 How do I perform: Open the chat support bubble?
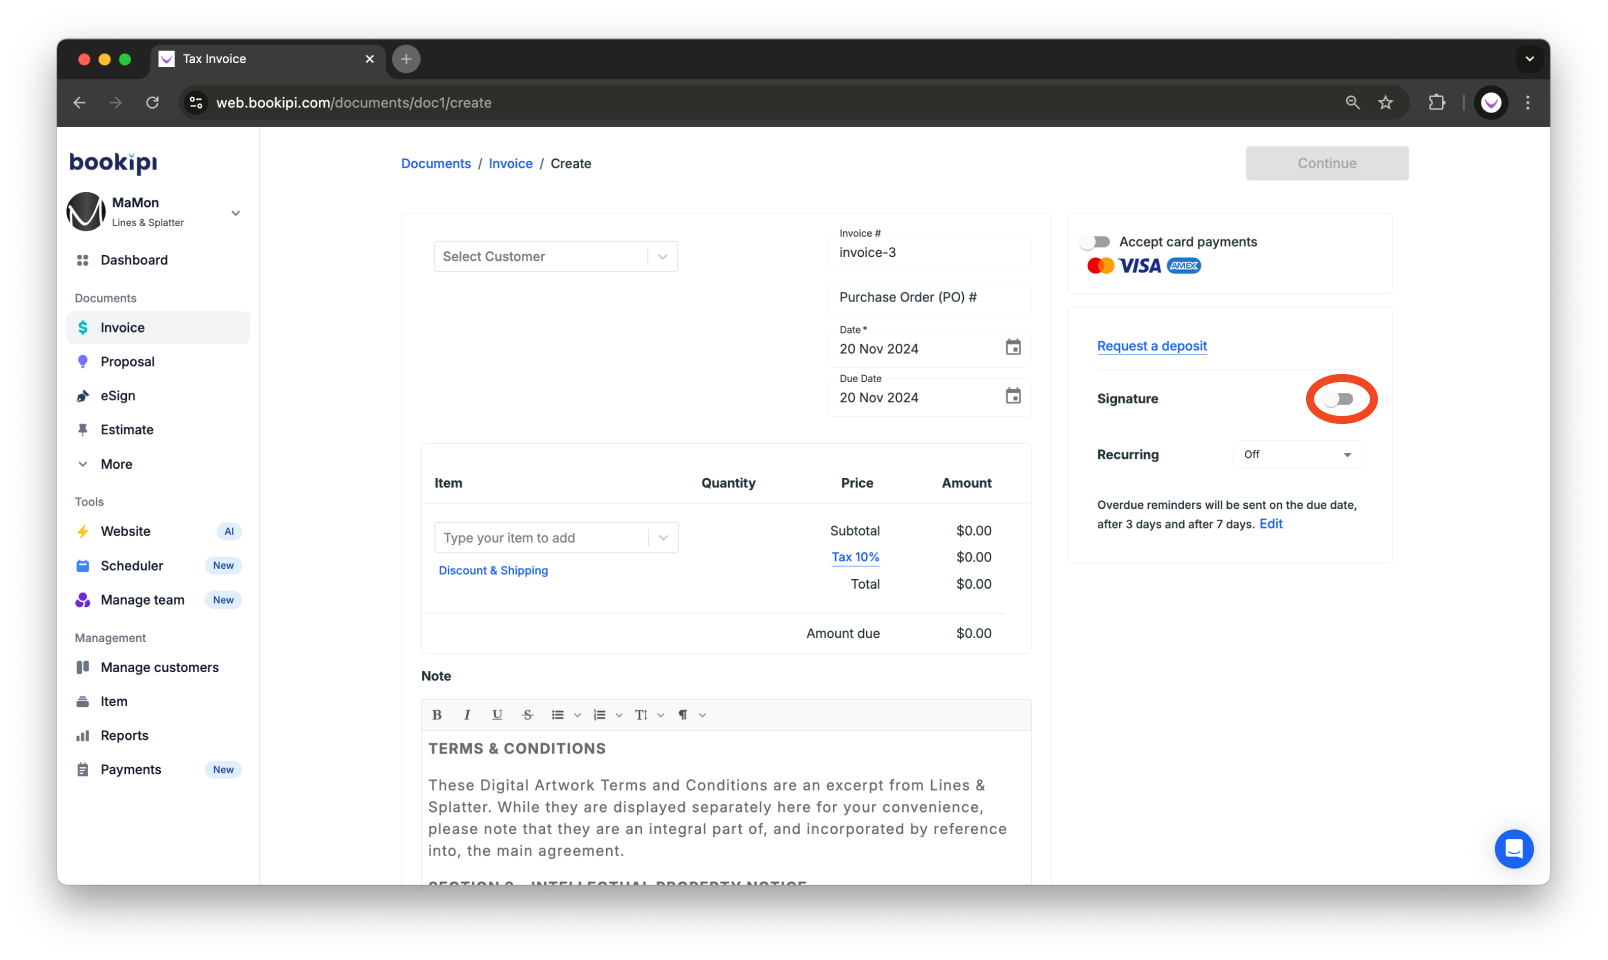(x=1514, y=848)
